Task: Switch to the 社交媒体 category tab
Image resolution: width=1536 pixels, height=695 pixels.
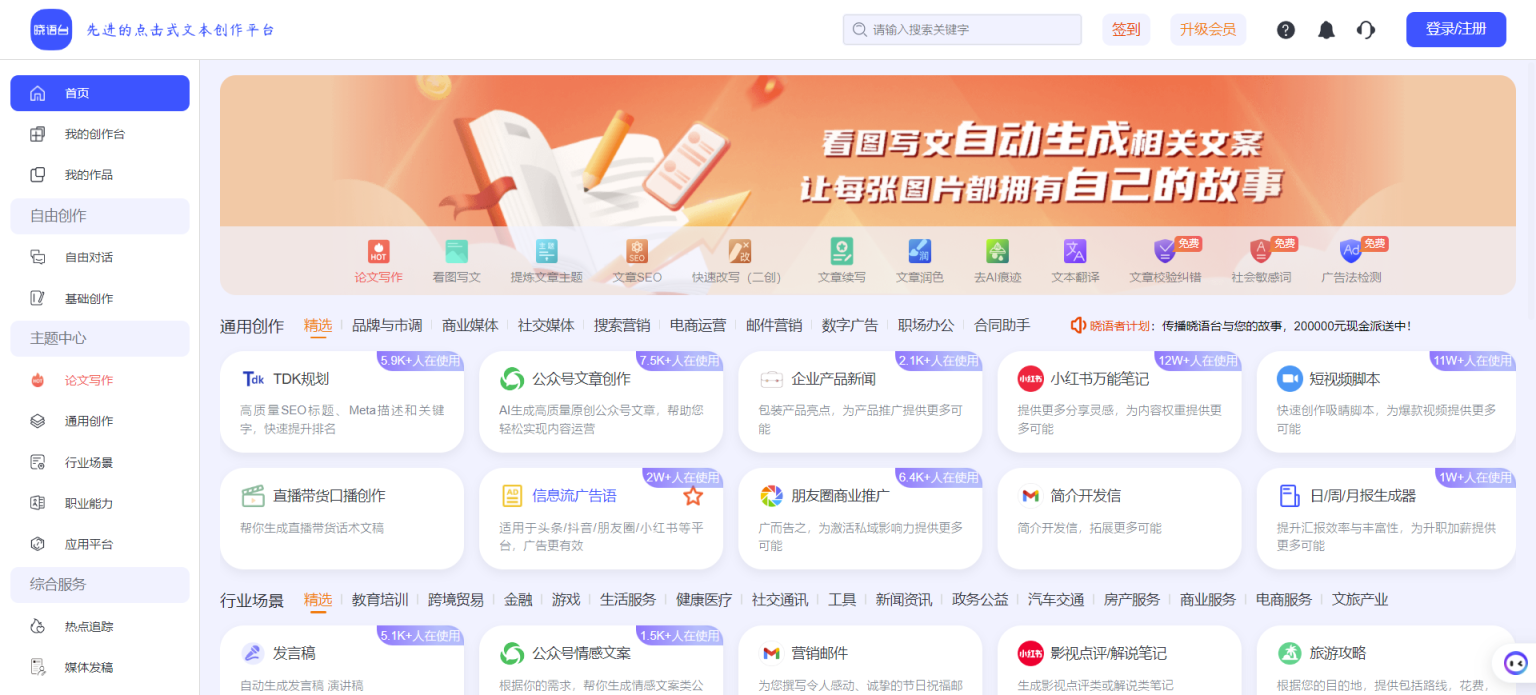Action: 546,325
